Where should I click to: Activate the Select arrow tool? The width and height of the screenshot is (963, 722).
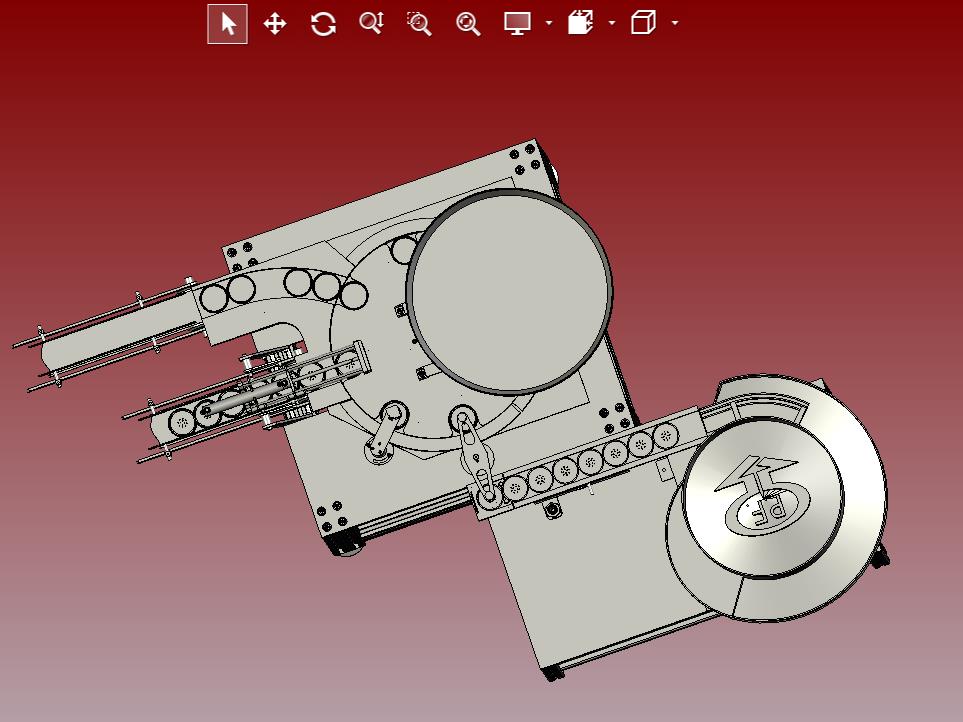(227, 24)
